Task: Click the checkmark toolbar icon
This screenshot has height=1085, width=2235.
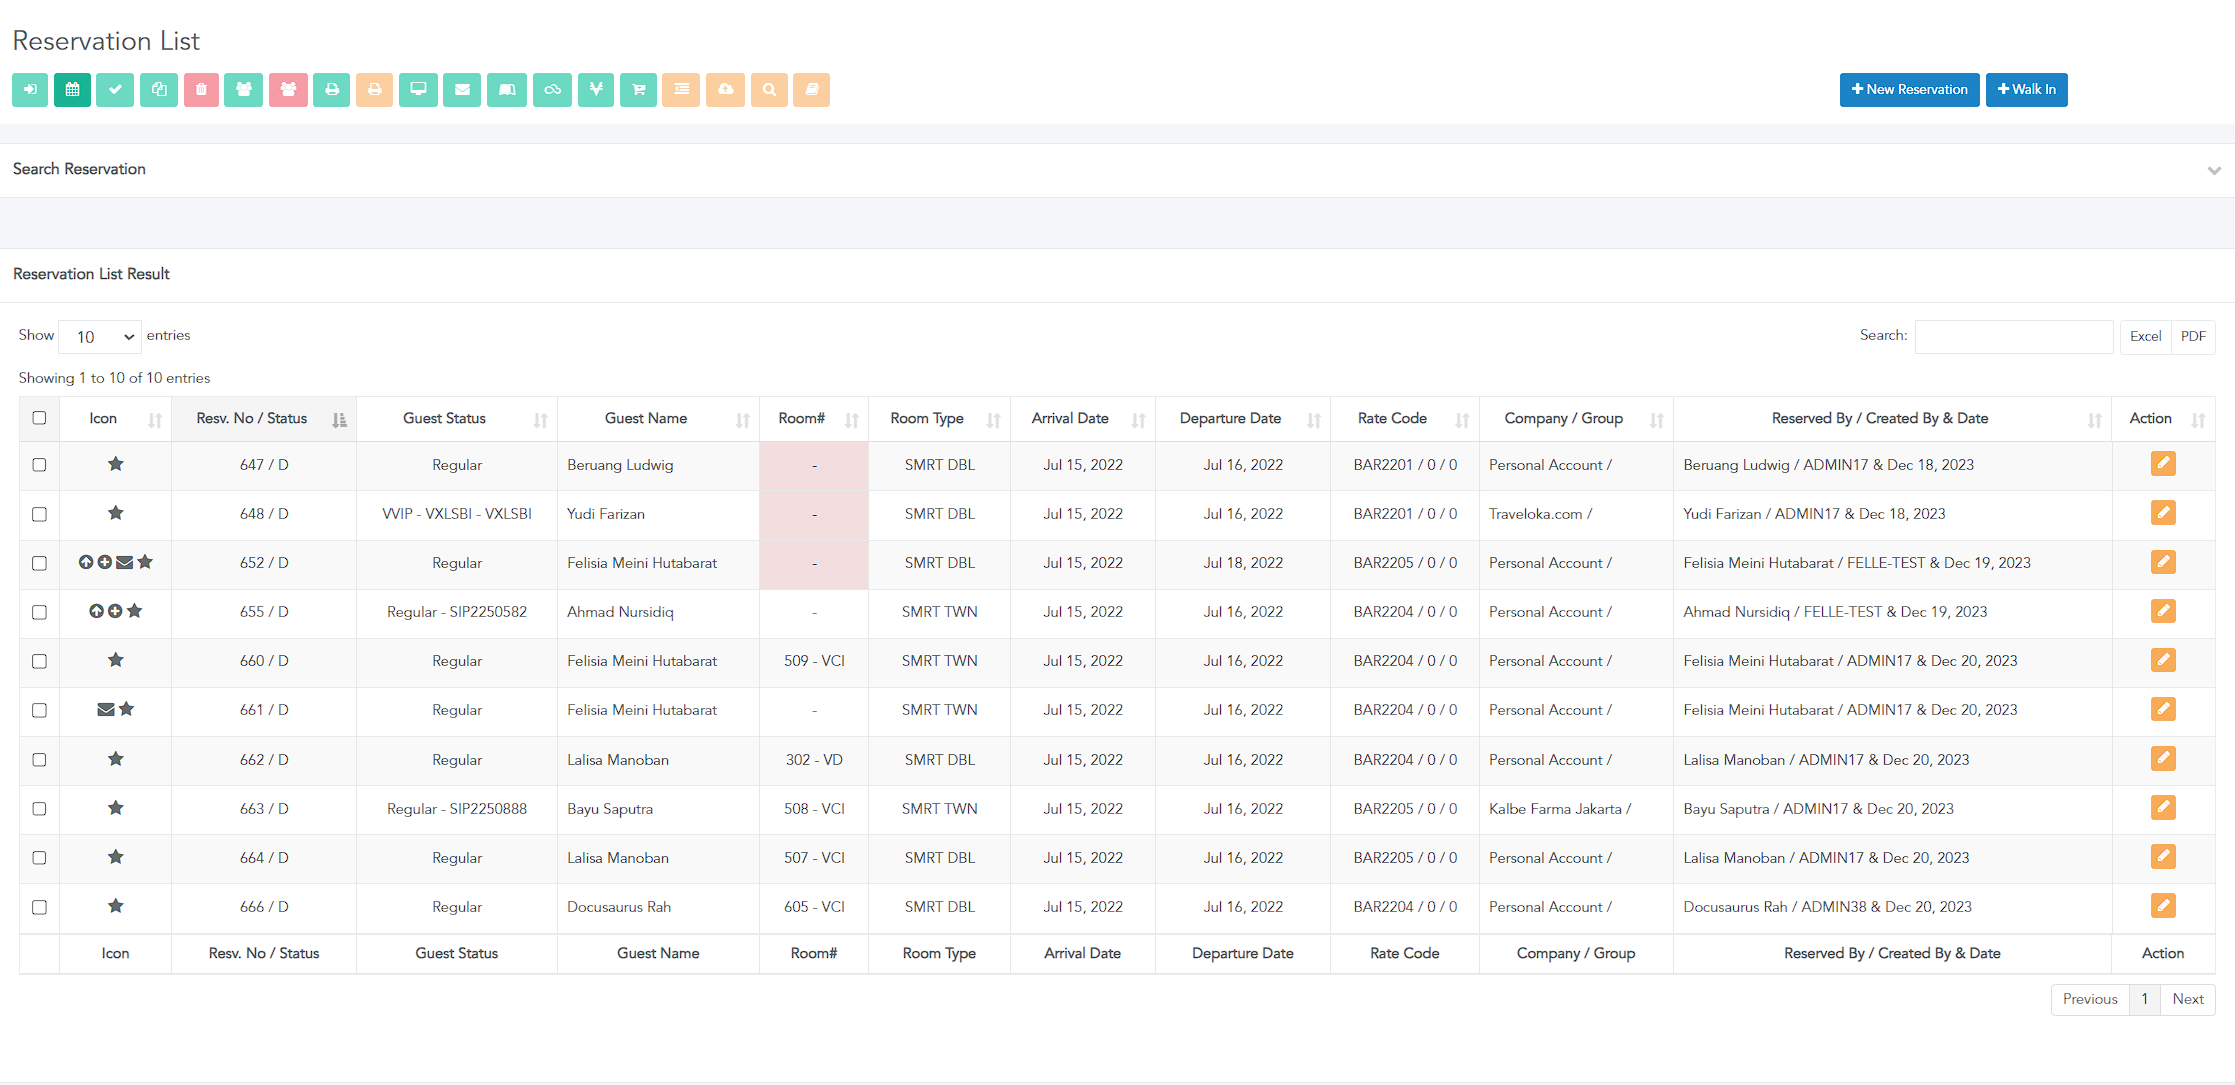Action: [x=115, y=90]
